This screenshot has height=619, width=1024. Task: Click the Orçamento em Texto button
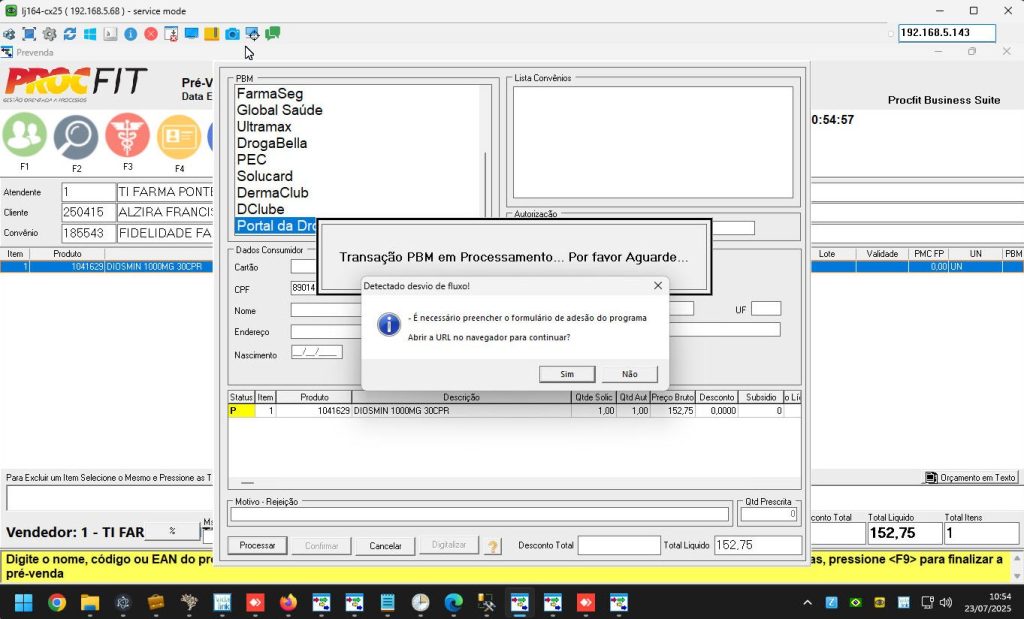(969, 478)
